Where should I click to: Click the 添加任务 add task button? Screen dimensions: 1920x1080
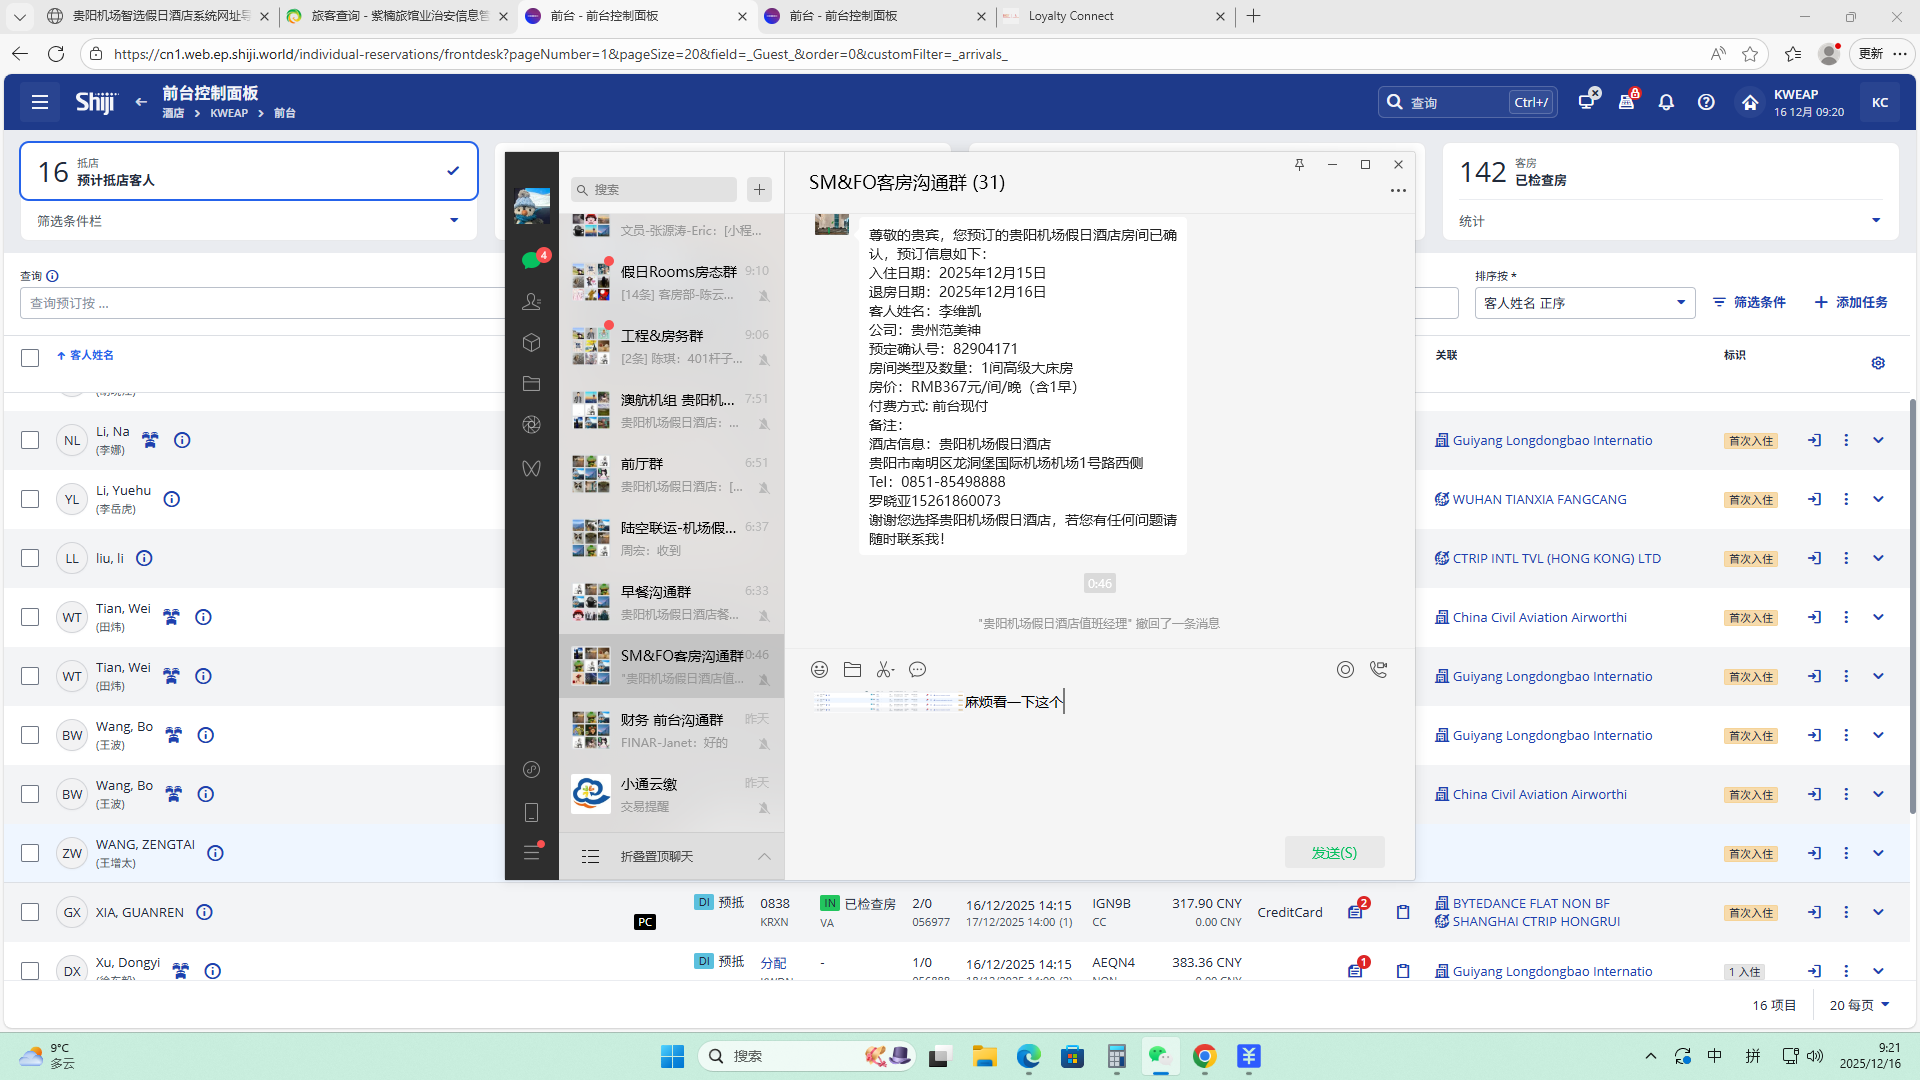[1851, 302]
